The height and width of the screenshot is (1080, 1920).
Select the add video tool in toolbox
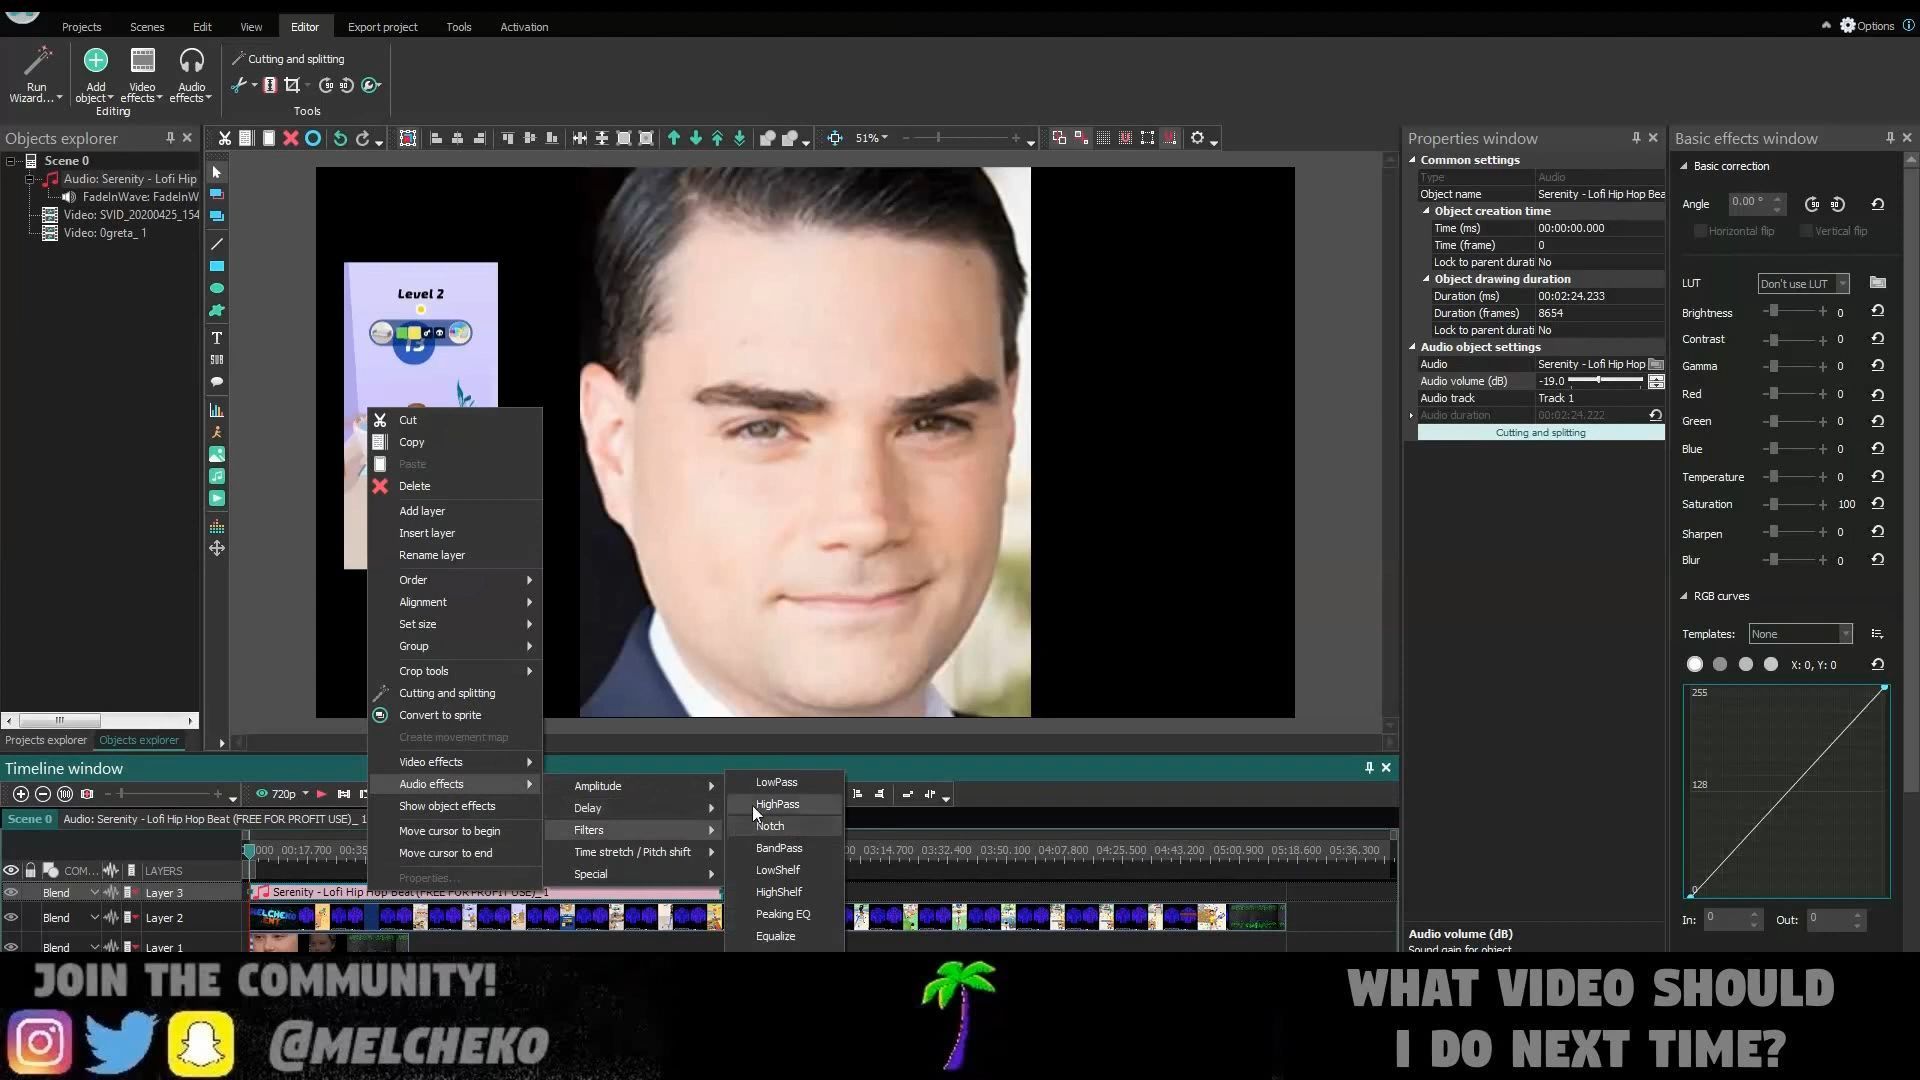click(x=216, y=498)
